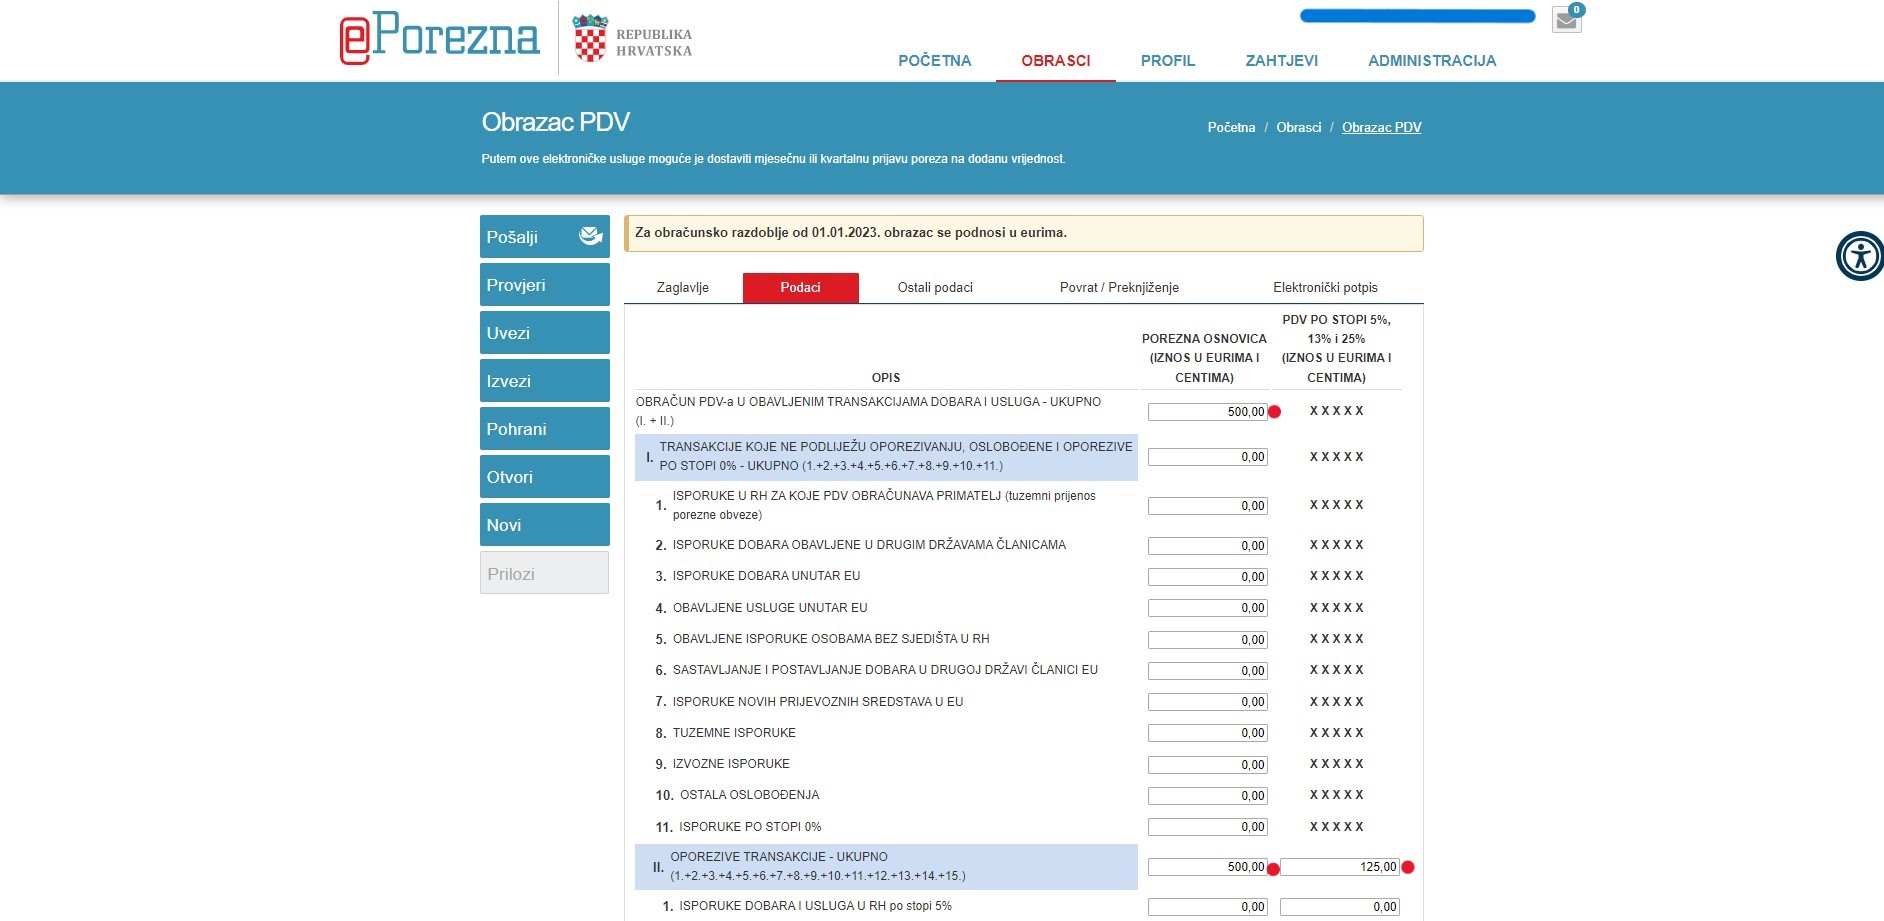
Task: Focus the total OBRAČUN PDV-a base field
Action: [1207, 412]
